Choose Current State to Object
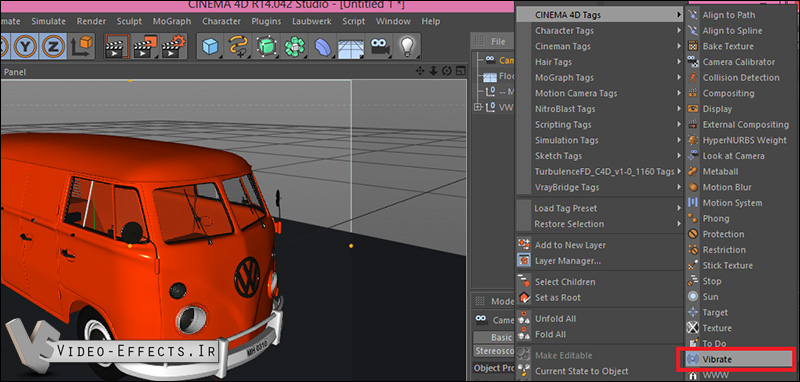Image resolution: width=800 pixels, height=382 pixels. point(600,371)
